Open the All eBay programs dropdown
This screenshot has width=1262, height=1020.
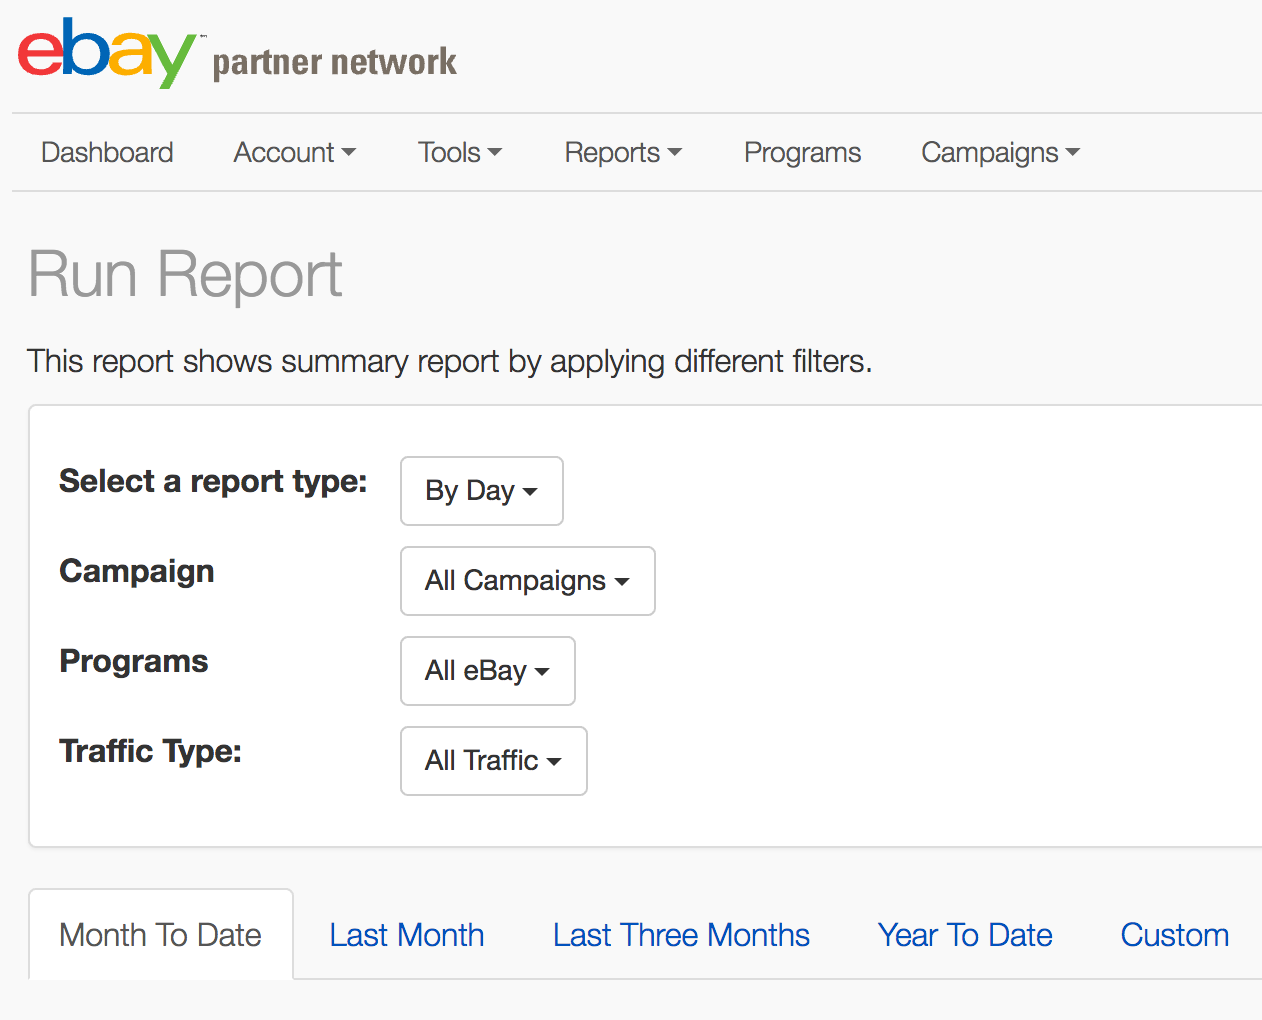[488, 671]
